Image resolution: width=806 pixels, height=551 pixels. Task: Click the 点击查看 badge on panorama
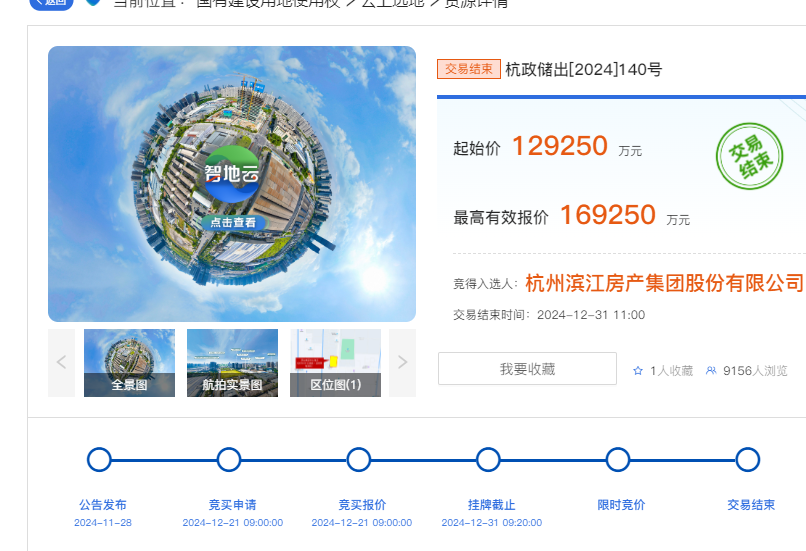233,223
